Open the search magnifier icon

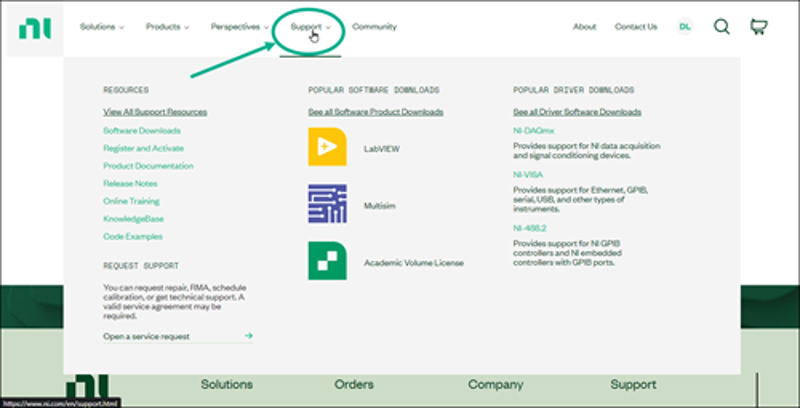pos(721,27)
